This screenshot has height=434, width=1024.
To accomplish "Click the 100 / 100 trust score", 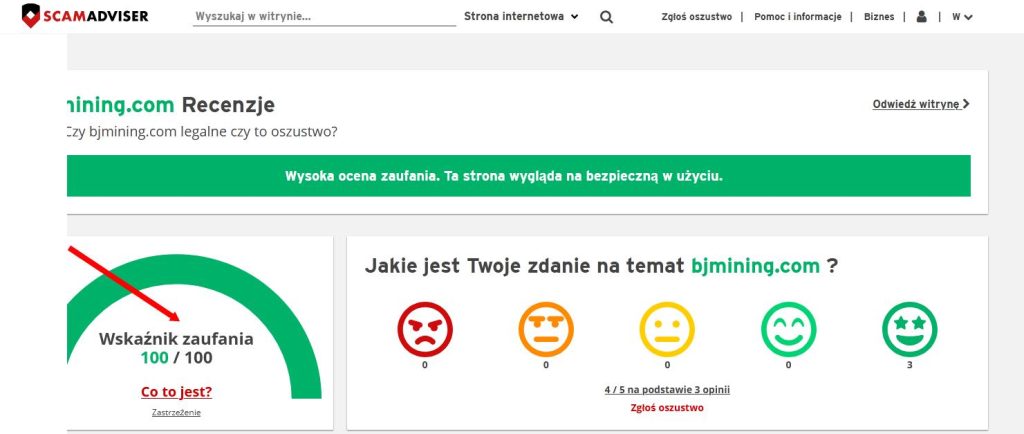I will 176,358.
